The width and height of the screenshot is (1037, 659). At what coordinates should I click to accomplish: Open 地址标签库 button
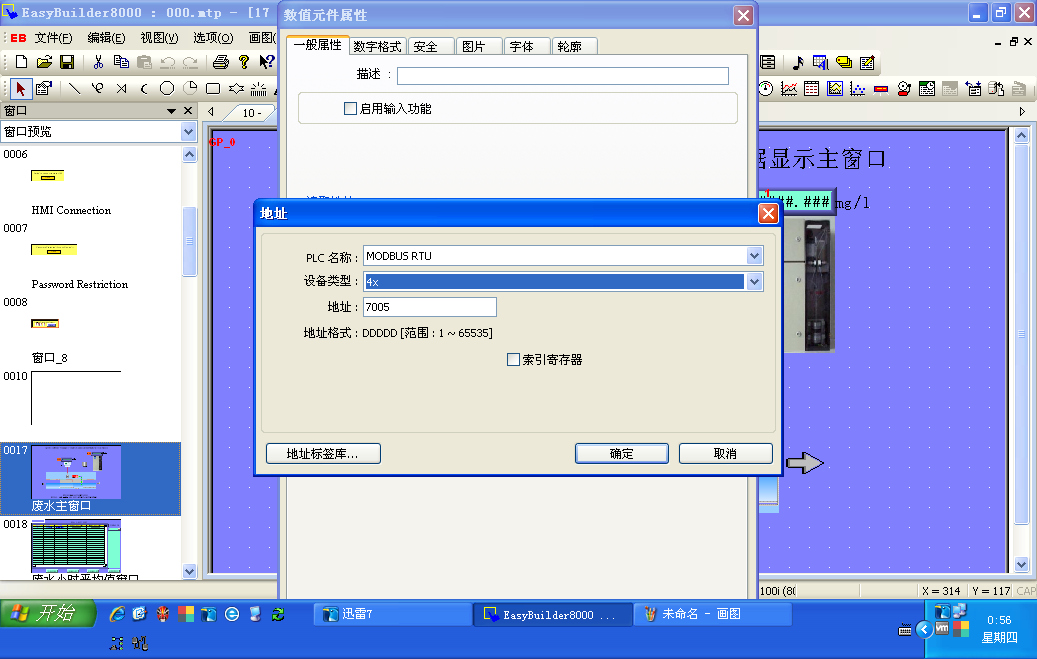click(x=322, y=453)
